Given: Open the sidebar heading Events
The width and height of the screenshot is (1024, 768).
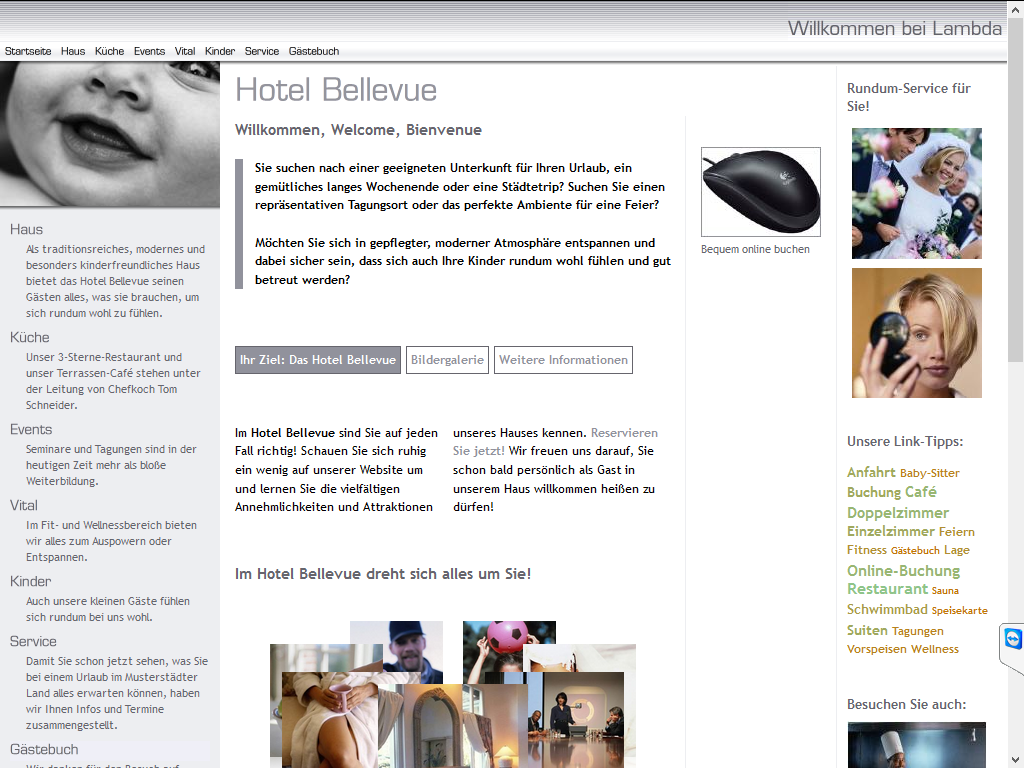Looking at the screenshot, I should (31, 429).
